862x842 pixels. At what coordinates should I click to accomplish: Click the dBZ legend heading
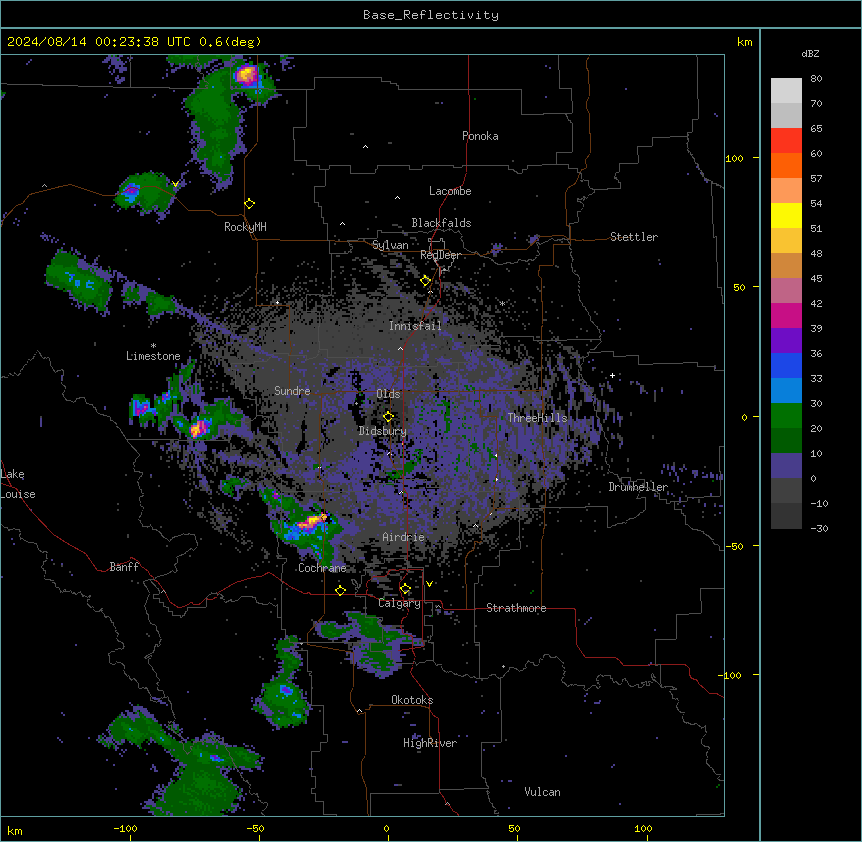click(810, 54)
